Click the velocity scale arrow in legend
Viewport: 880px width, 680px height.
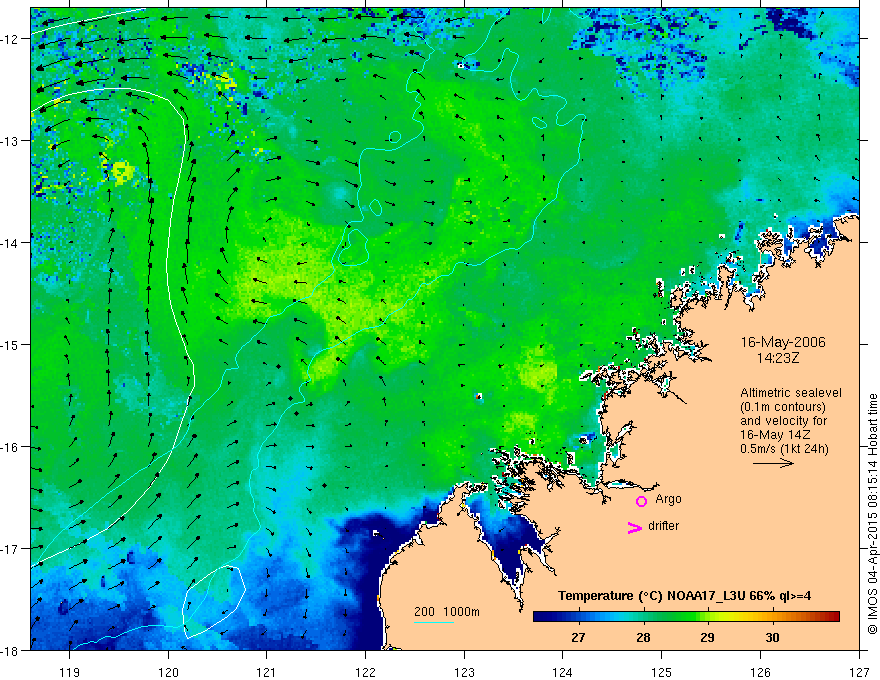pyautogui.click(x=773, y=463)
